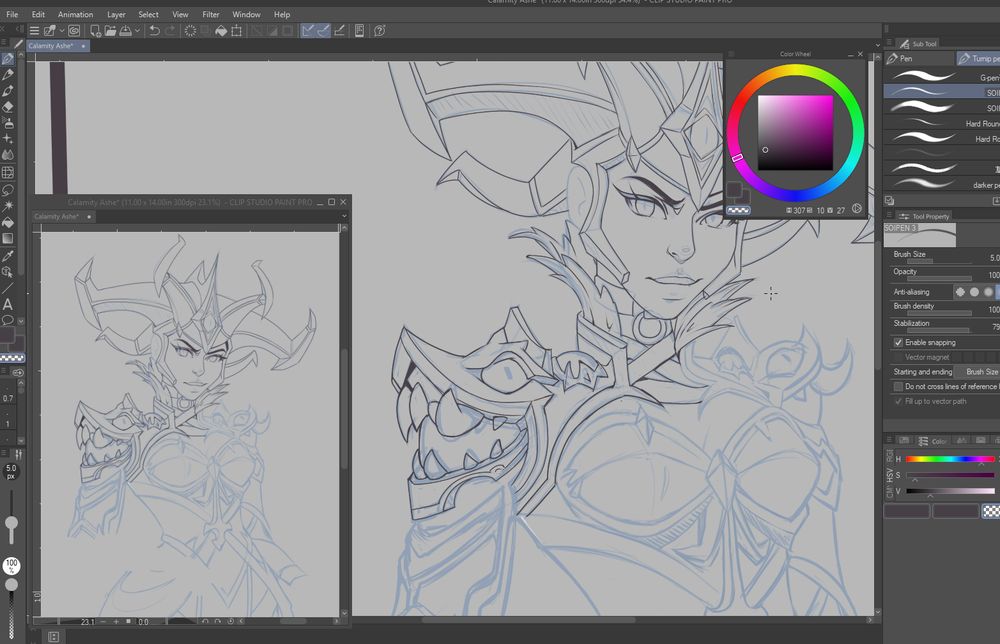Toggle Snap to Special Ruler in command bar
Image resolution: width=1000 pixels, height=644 pixels.
click(323, 31)
